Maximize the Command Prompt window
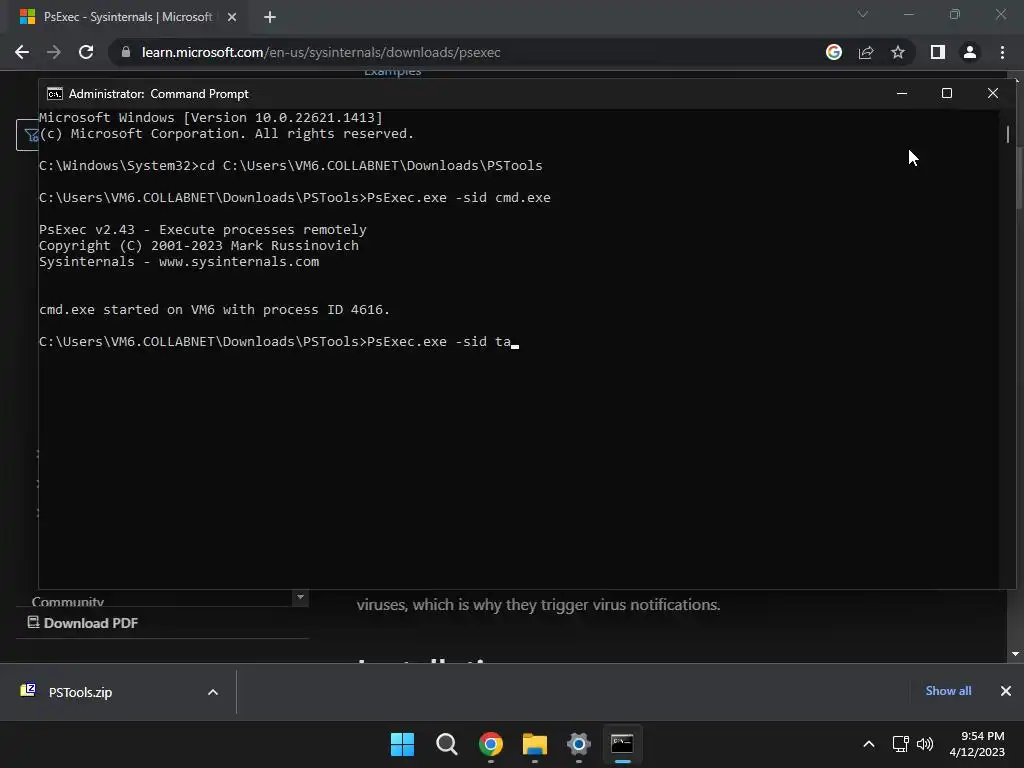 tap(946, 93)
